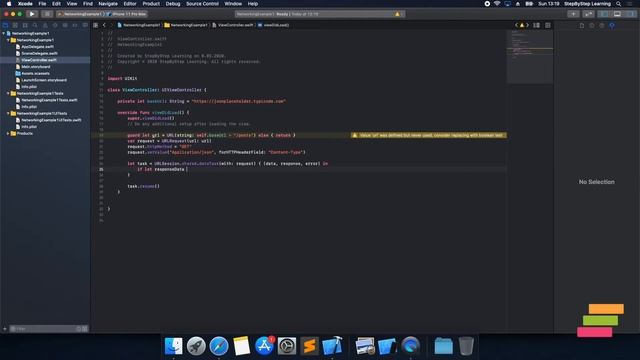
Task: Open the Source Control menu
Action: [x=202, y=4]
